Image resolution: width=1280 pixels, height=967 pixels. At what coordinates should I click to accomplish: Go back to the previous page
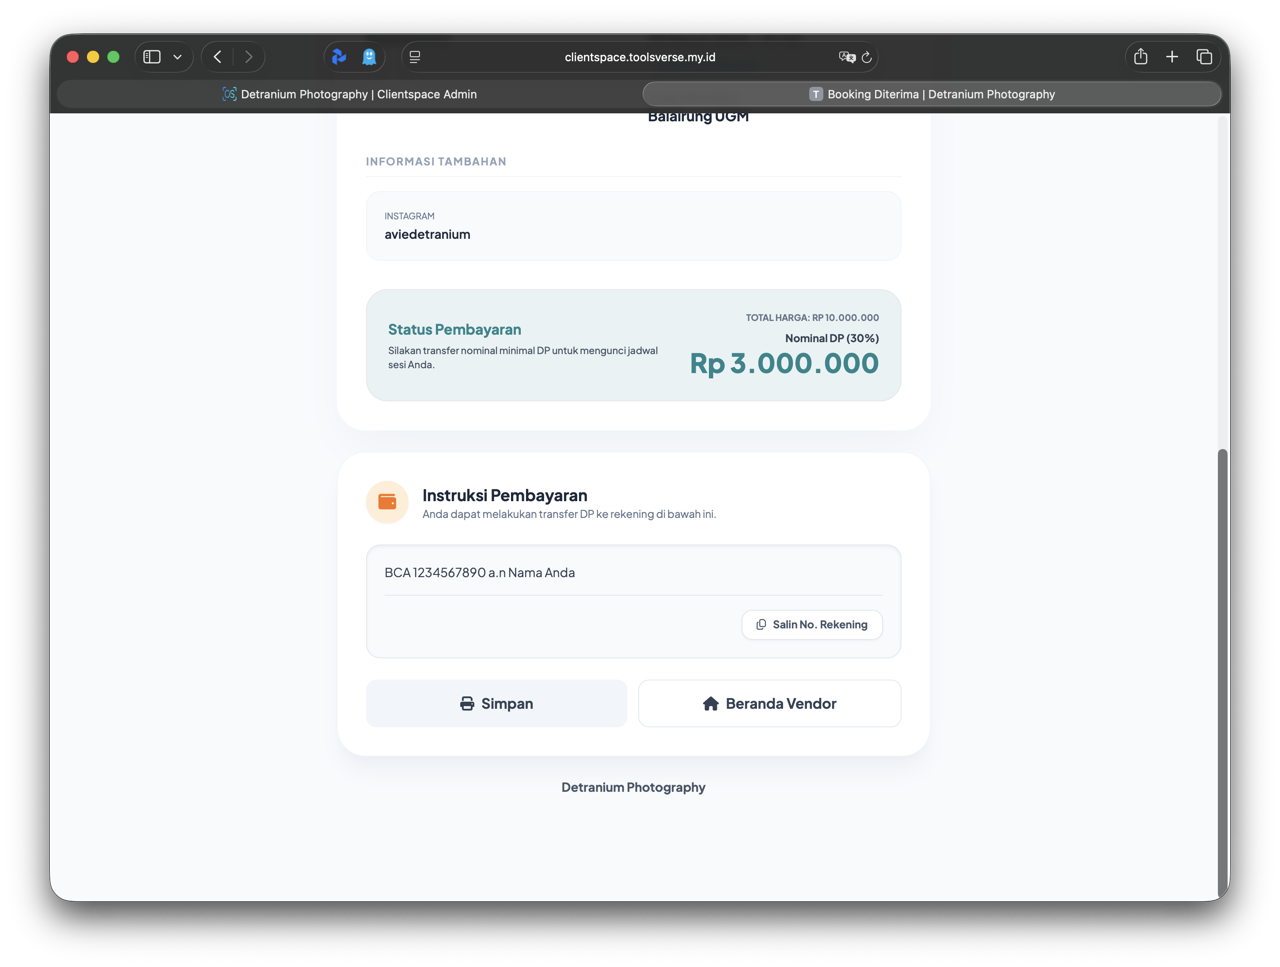point(218,57)
